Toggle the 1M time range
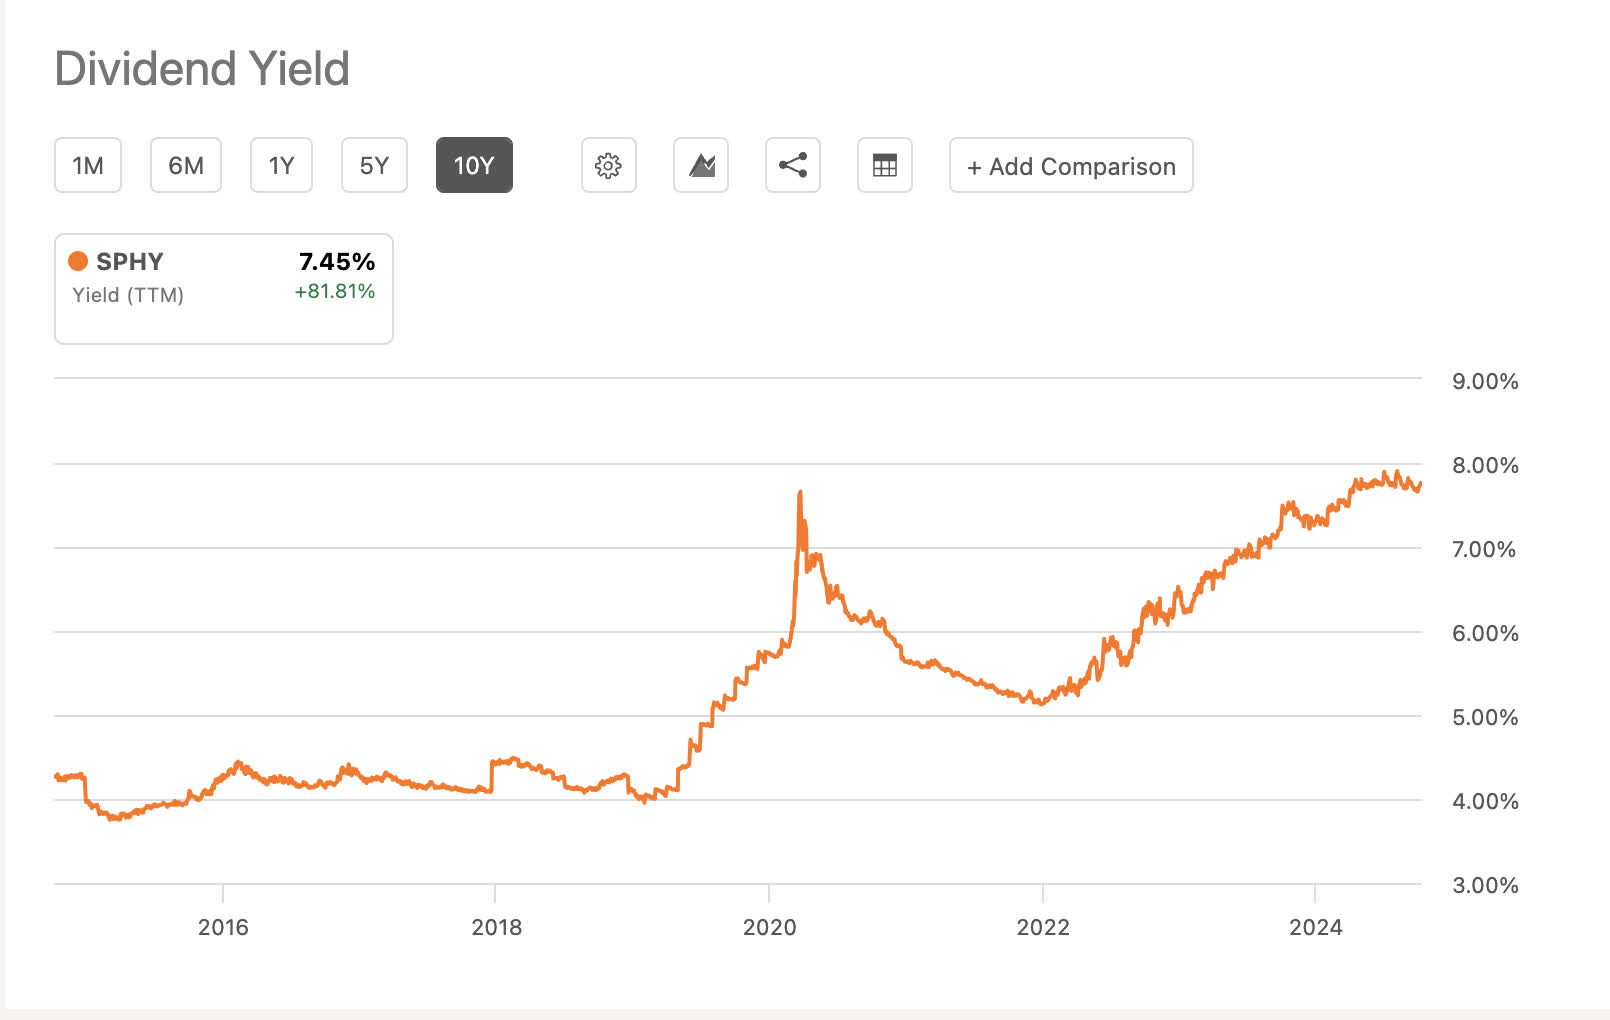 click(87, 165)
